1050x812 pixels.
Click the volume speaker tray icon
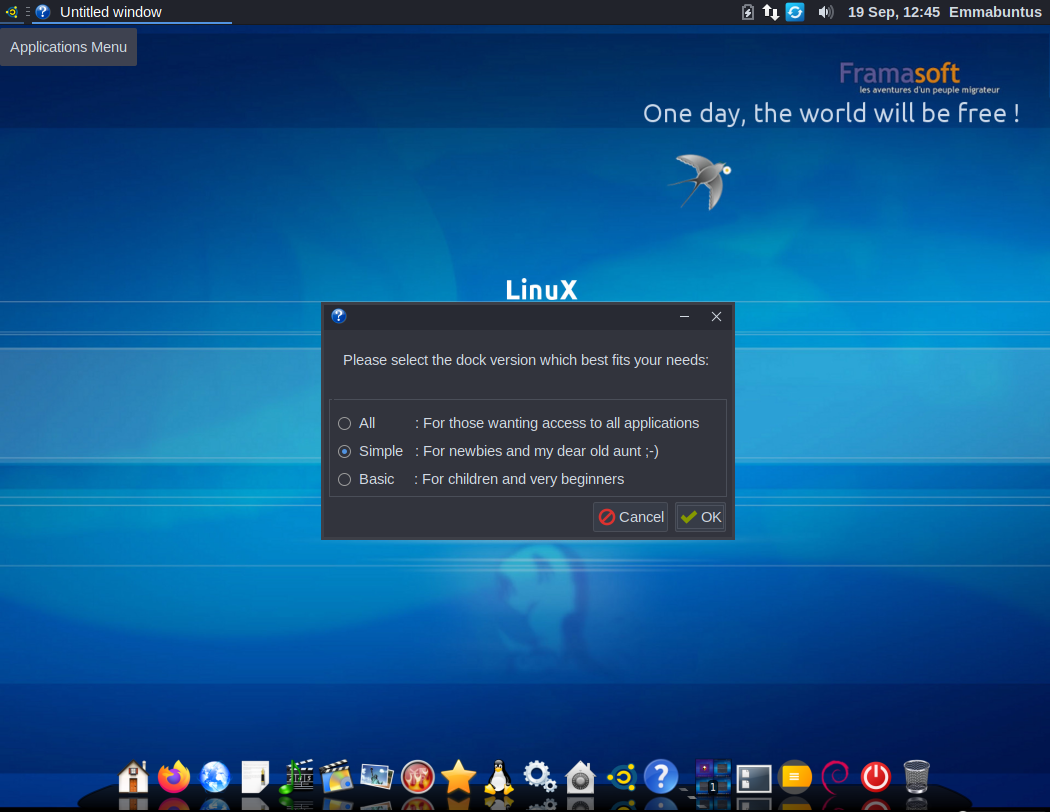click(x=826, y=12)
